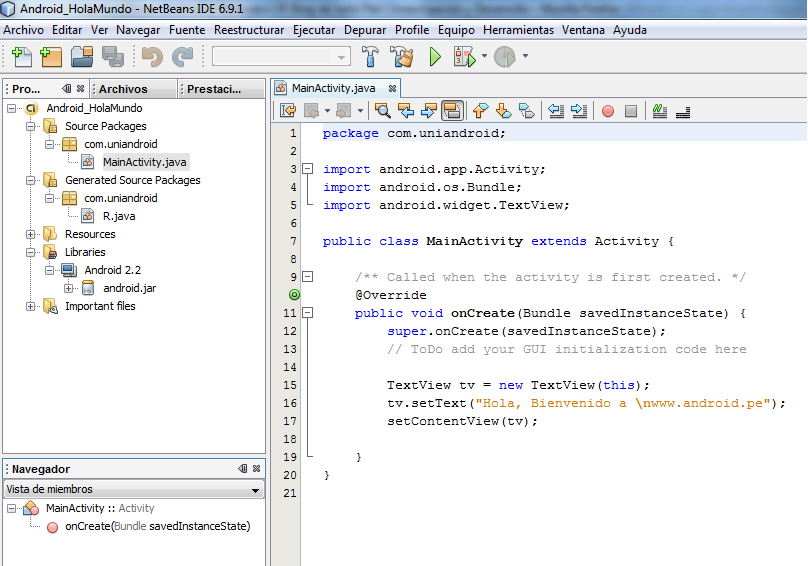The height and width of the screenshot is (566, 808).
Task: Click the Find Selection magnifier icon
Action: pyautogui.click(x=383, y=111)
